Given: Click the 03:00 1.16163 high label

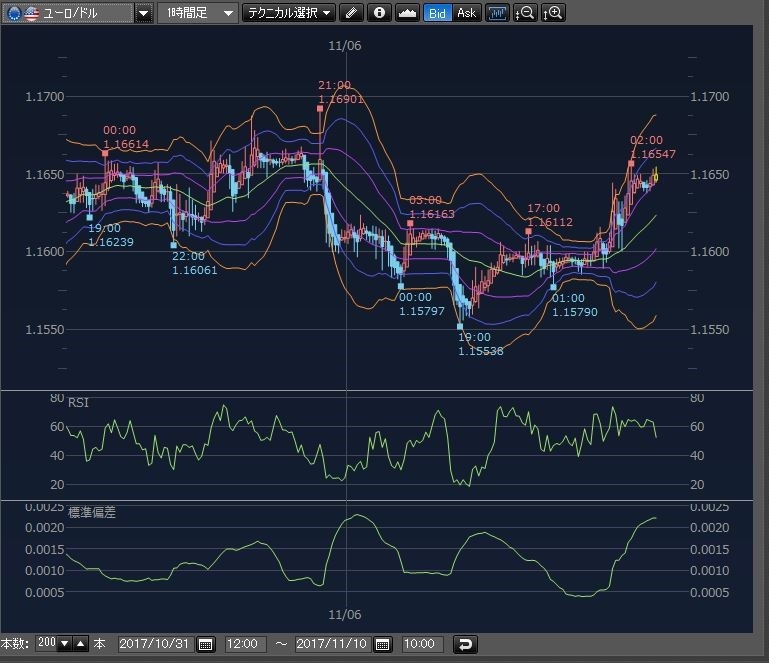Looking at the screenshot, I should (432, 207).
